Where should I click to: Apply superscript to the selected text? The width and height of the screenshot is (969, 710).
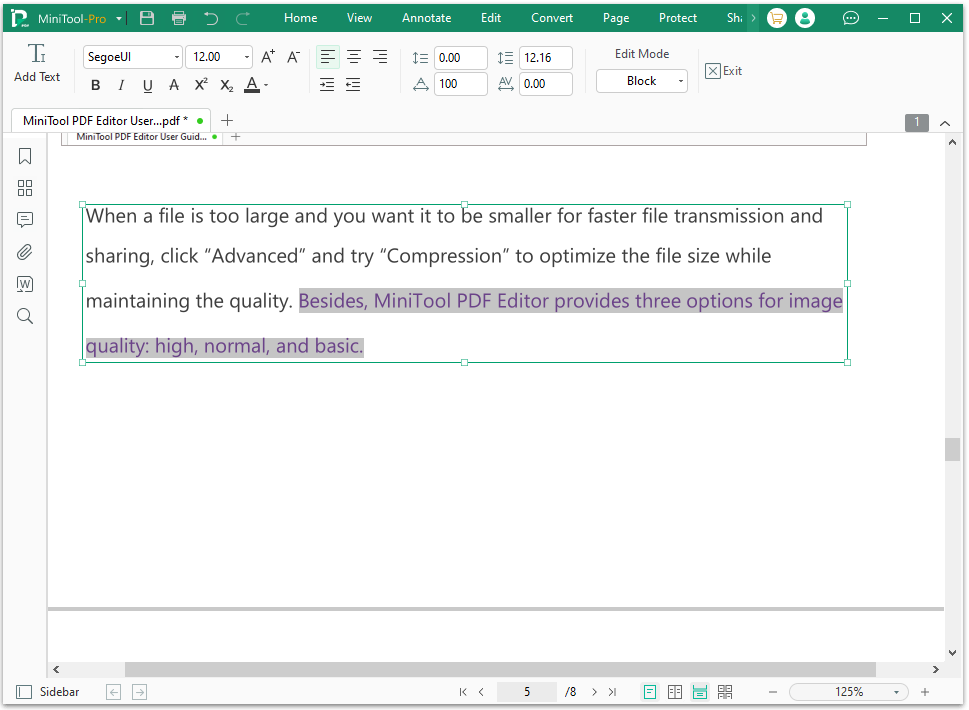[x=201, y=85]
